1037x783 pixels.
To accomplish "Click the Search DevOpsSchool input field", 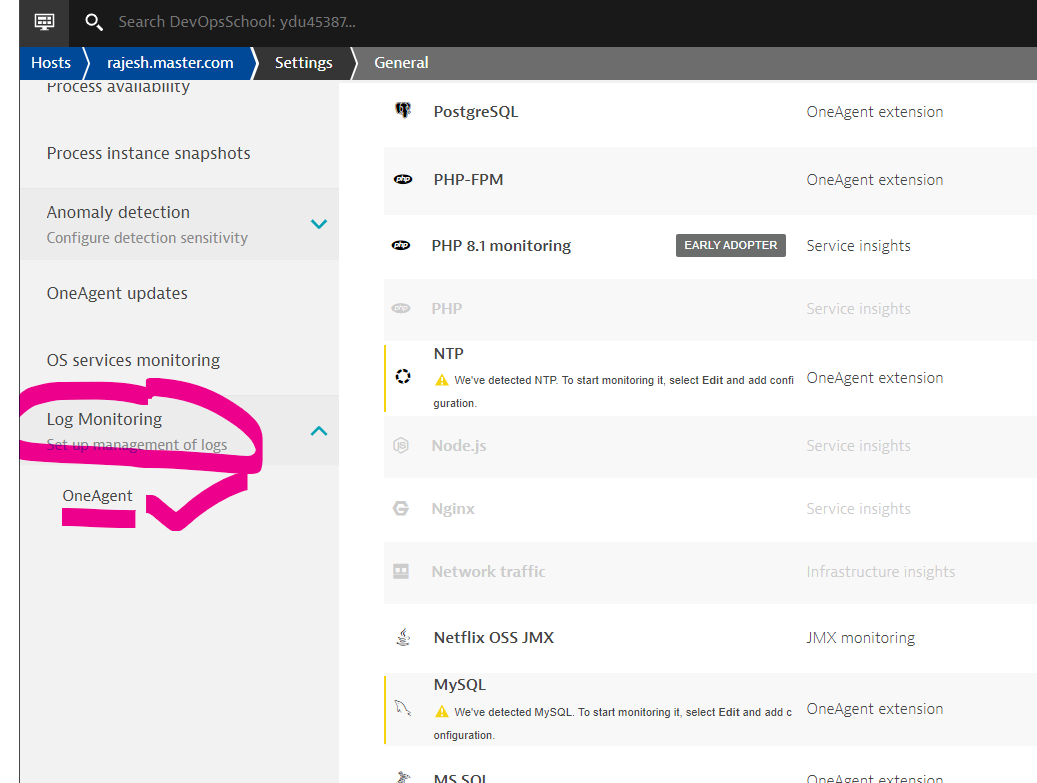I will [237, 22].
